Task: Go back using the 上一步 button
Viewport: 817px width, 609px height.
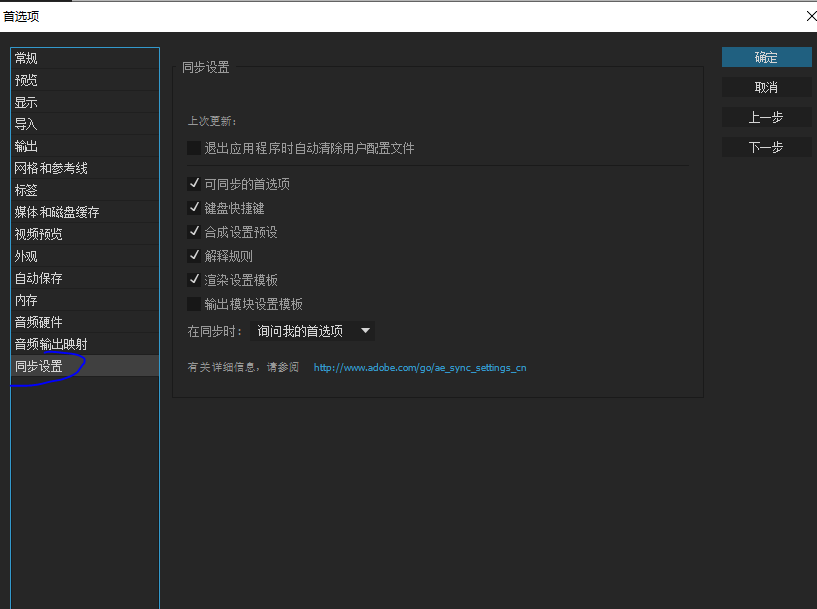Action: click(766, 117)
